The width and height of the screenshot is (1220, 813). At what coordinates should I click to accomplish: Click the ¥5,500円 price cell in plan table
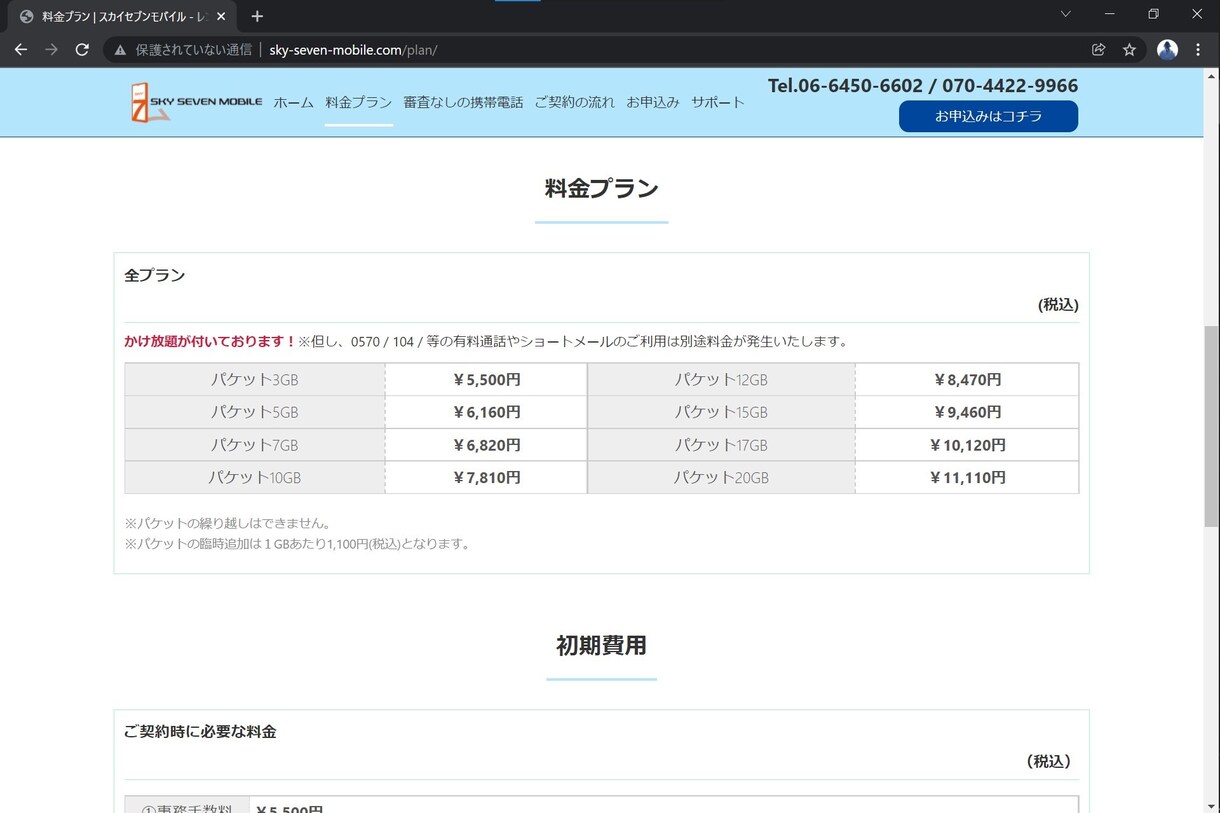pyautogui.click(x=486, y=380)
